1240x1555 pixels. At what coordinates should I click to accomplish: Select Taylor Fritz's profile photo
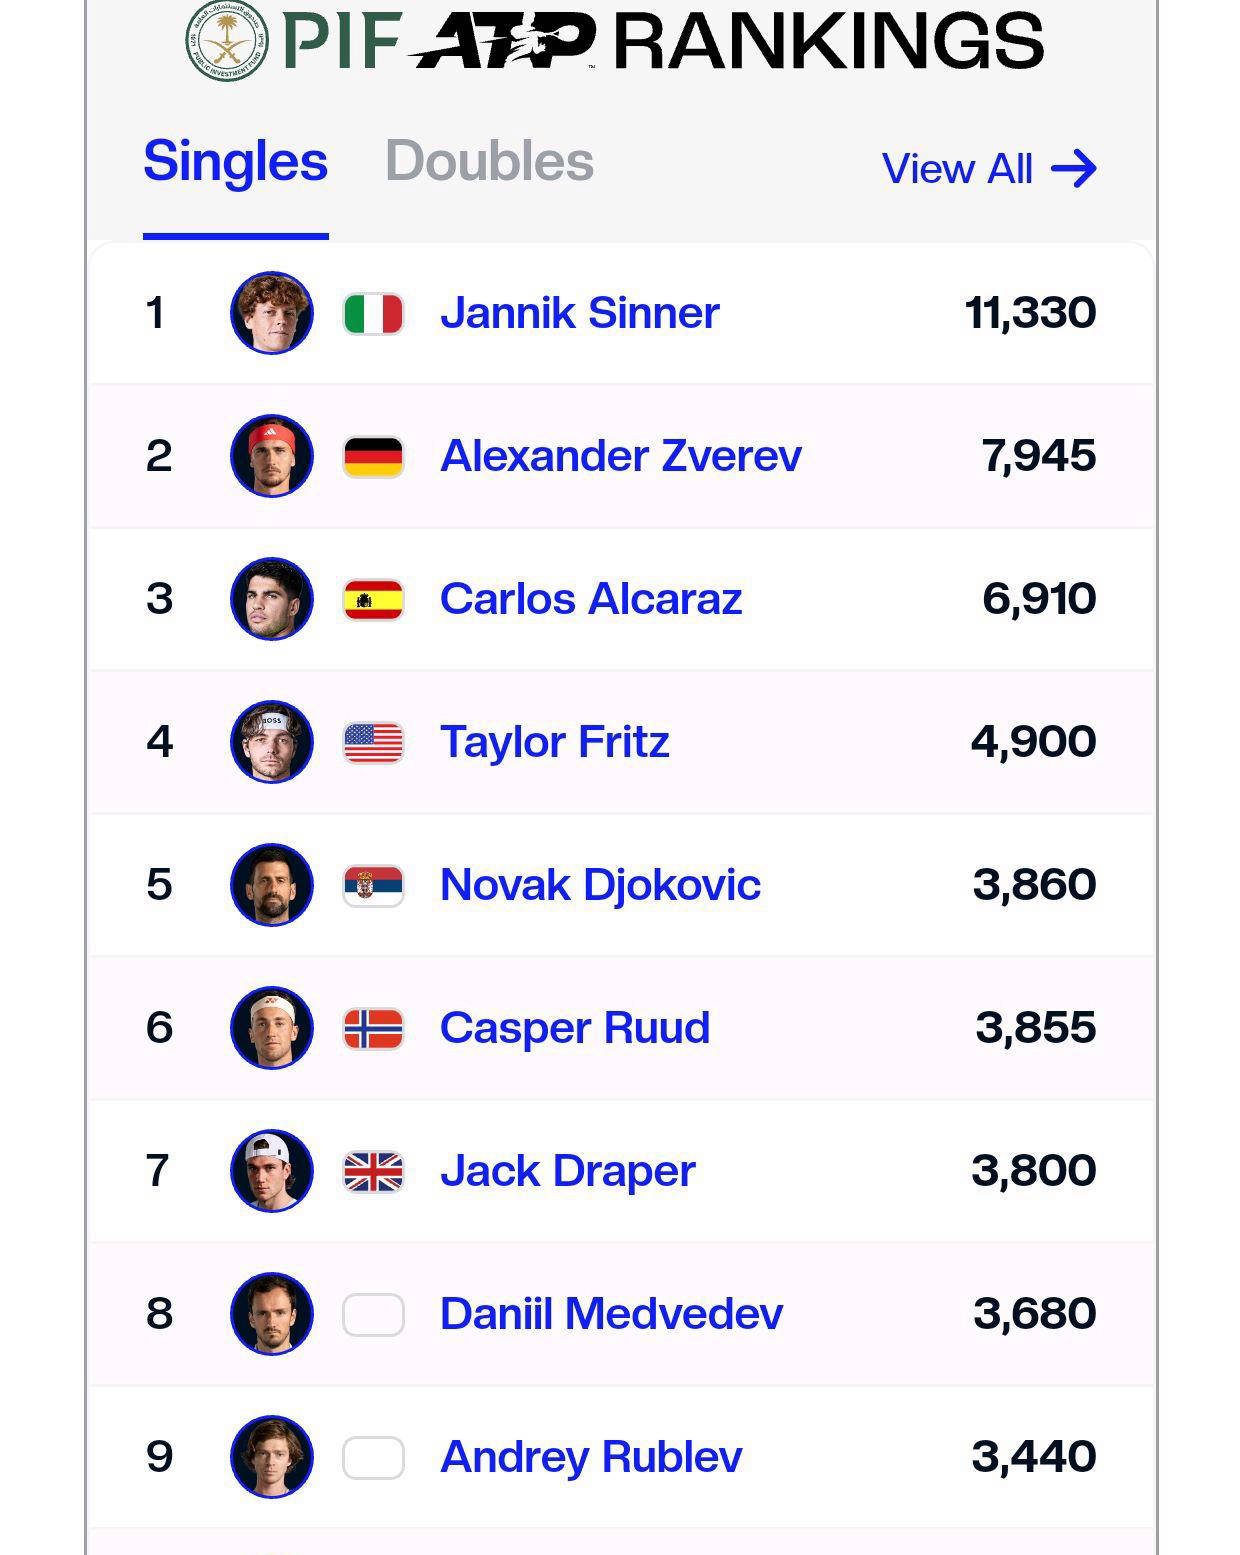272,742
